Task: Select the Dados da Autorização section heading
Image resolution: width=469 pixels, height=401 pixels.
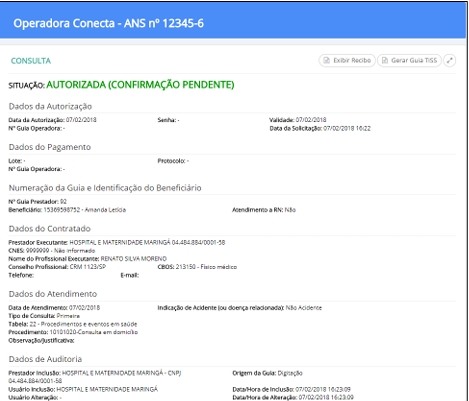Action: 50,106
